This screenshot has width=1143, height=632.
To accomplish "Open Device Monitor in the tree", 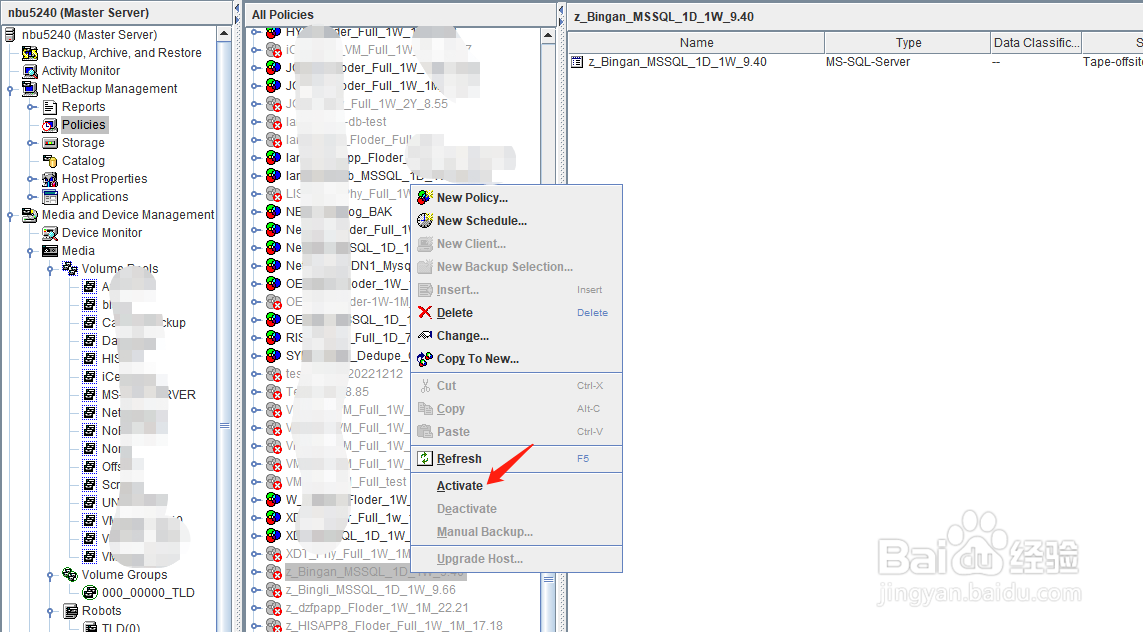I will (102, 233).
